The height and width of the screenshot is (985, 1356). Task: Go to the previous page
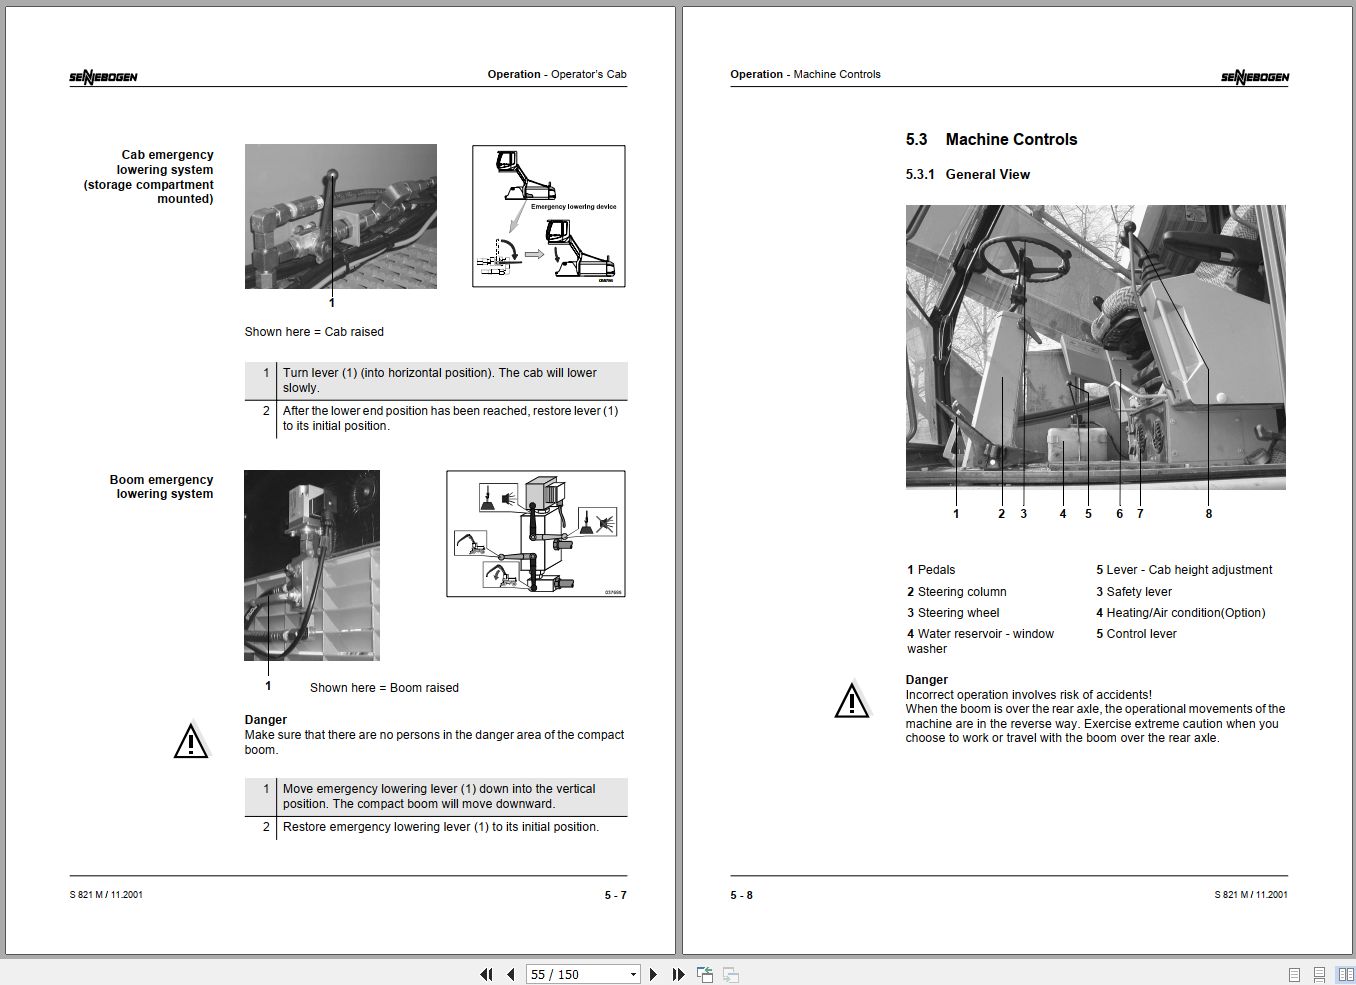click(511, 974)
